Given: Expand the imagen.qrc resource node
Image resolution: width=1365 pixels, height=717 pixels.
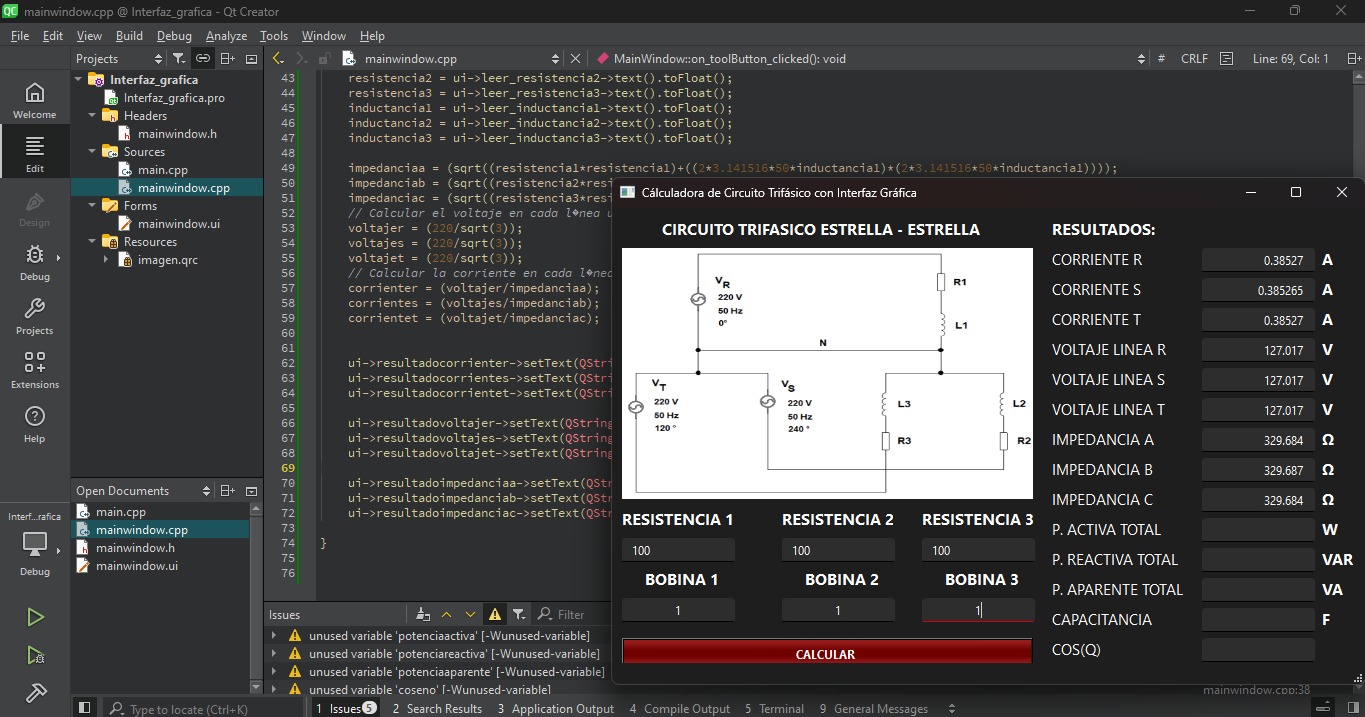Looking at the screenshot, I should coord(107,260).
